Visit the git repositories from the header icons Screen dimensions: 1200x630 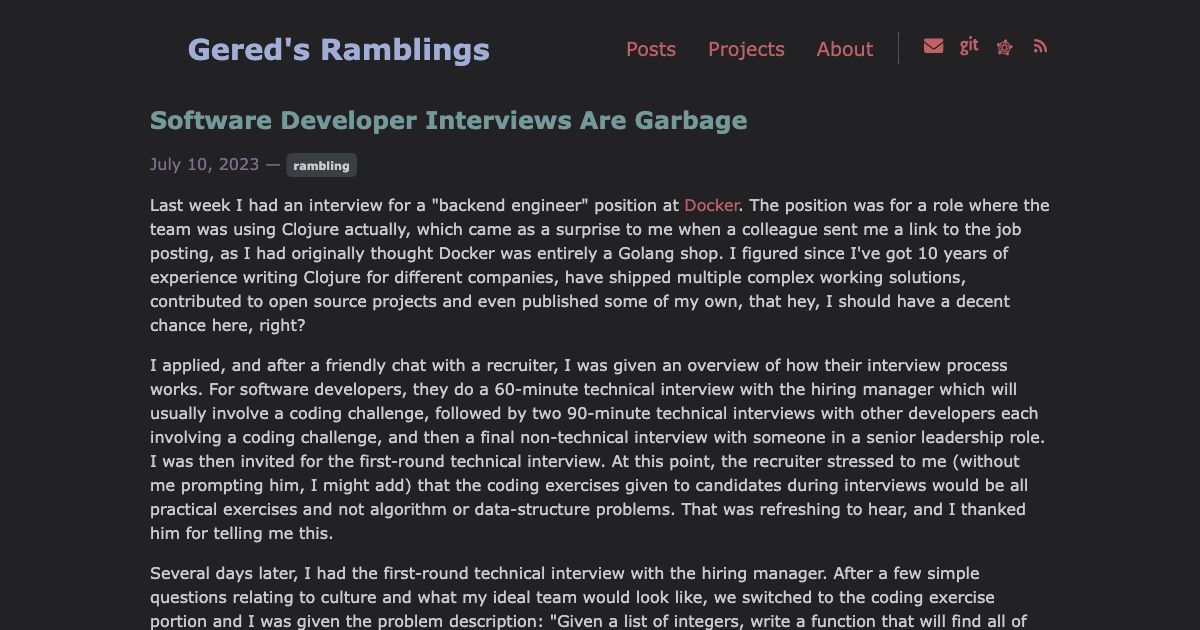pos(969,45)
